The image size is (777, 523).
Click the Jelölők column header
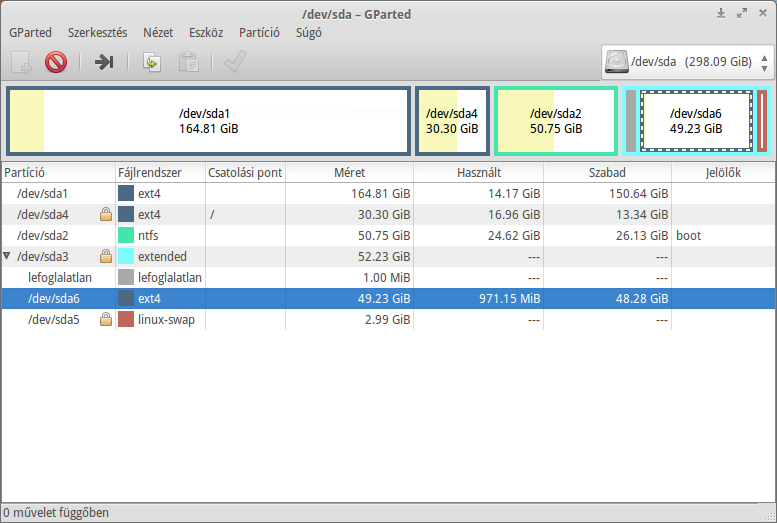click(723, 173)
